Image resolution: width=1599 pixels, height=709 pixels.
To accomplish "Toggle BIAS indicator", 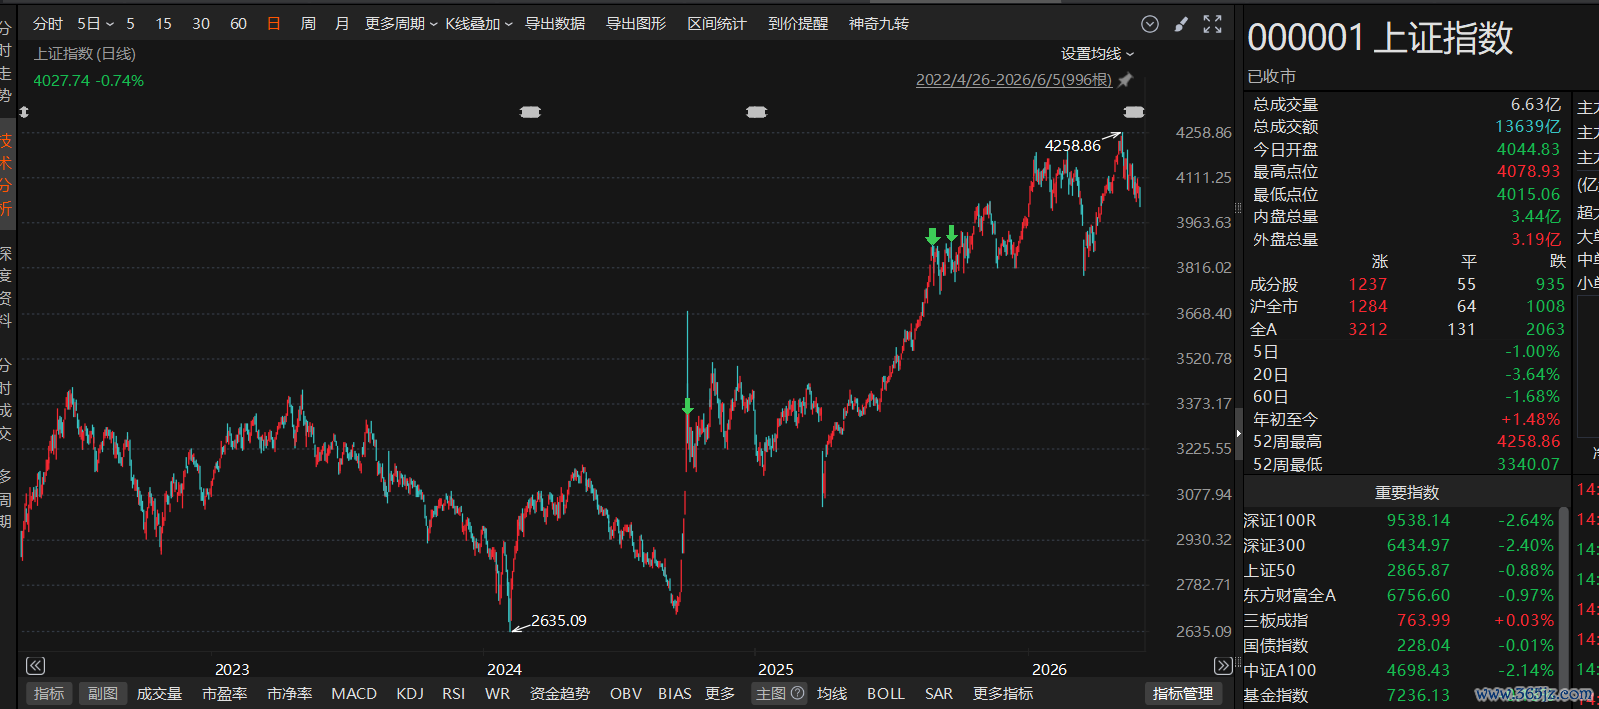I will point(675,694).
